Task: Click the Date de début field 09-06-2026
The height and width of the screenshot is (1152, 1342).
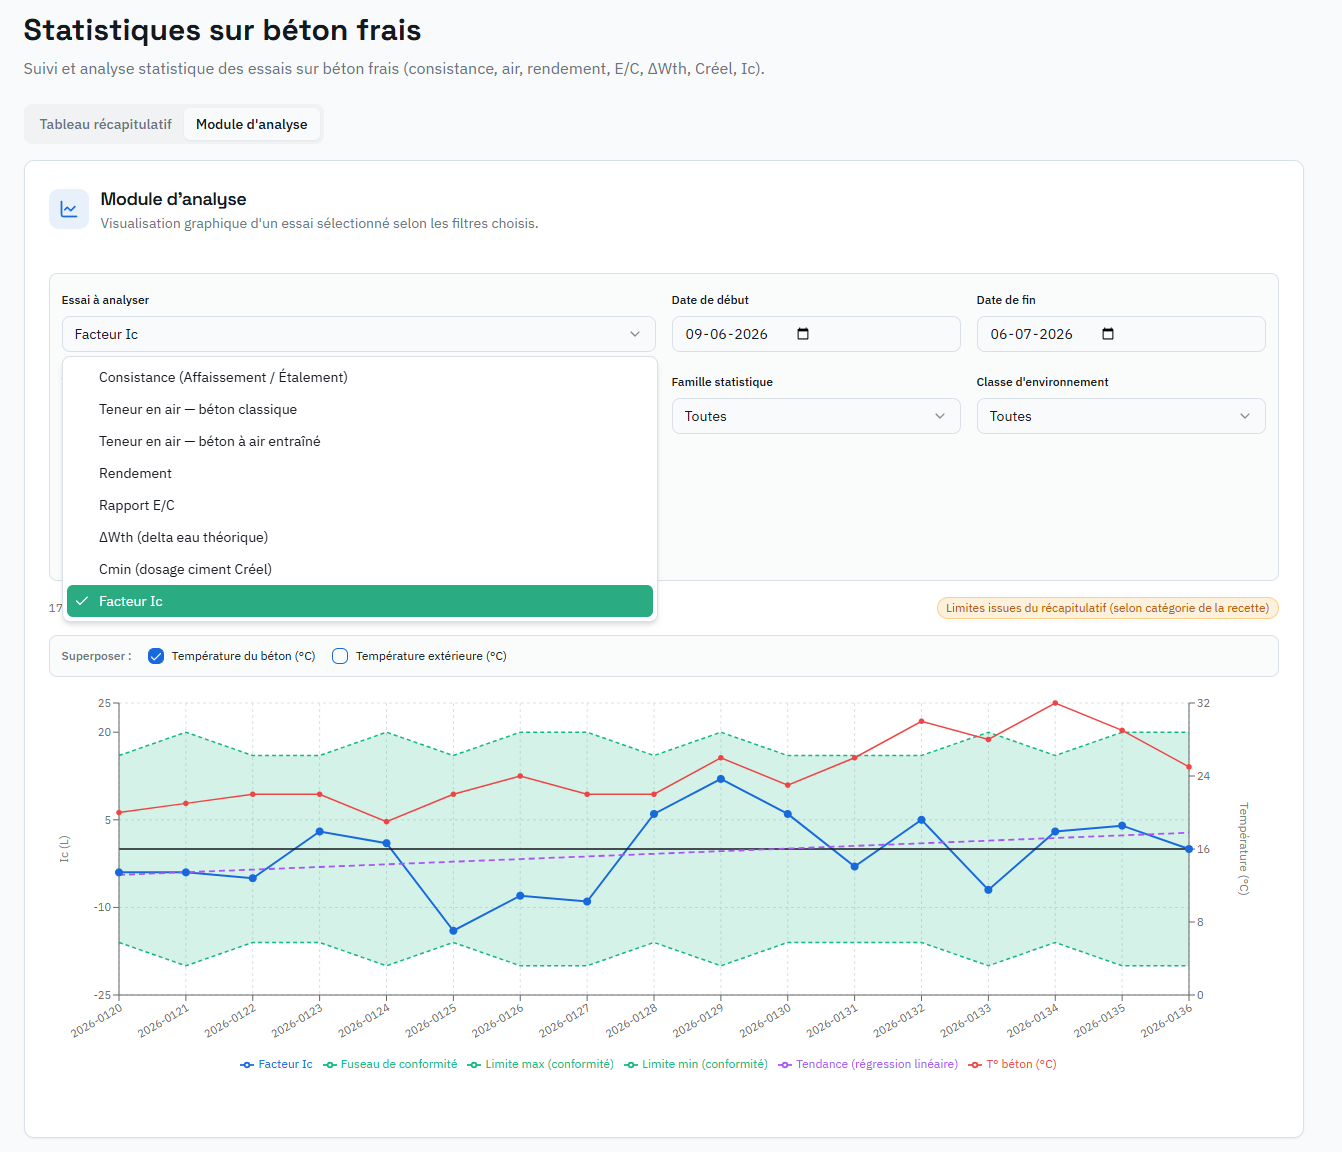Action: click(x=816, y=334)
